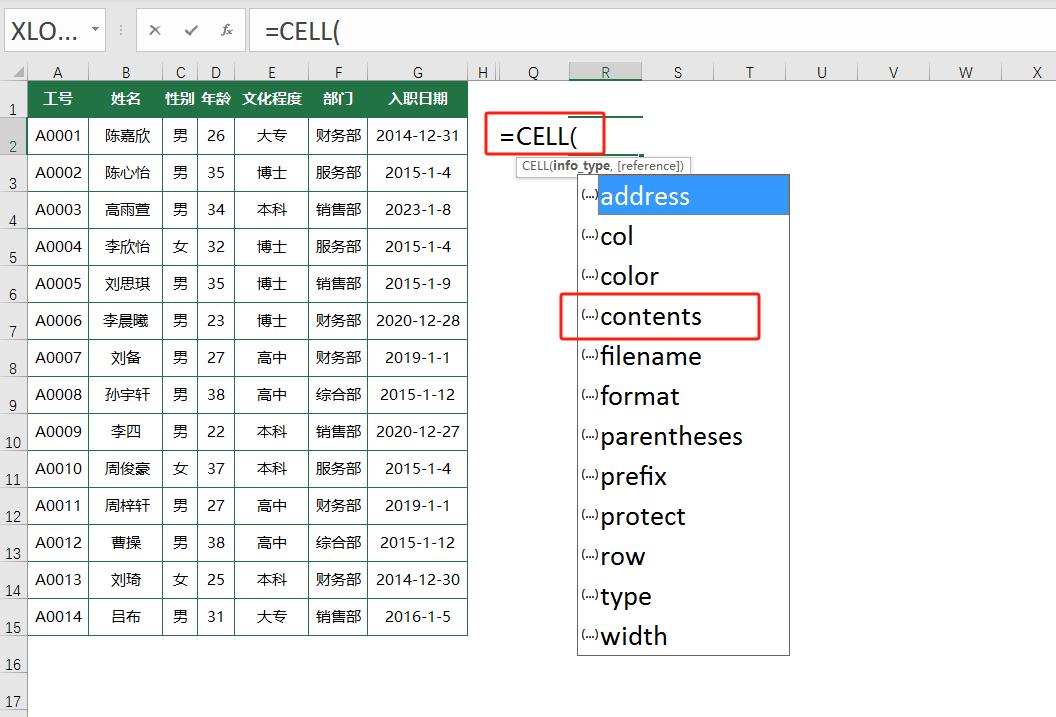Viewport: 1056px width, 717px height.
Task: Open the Insert Function fx button
Action: point(227,30)
